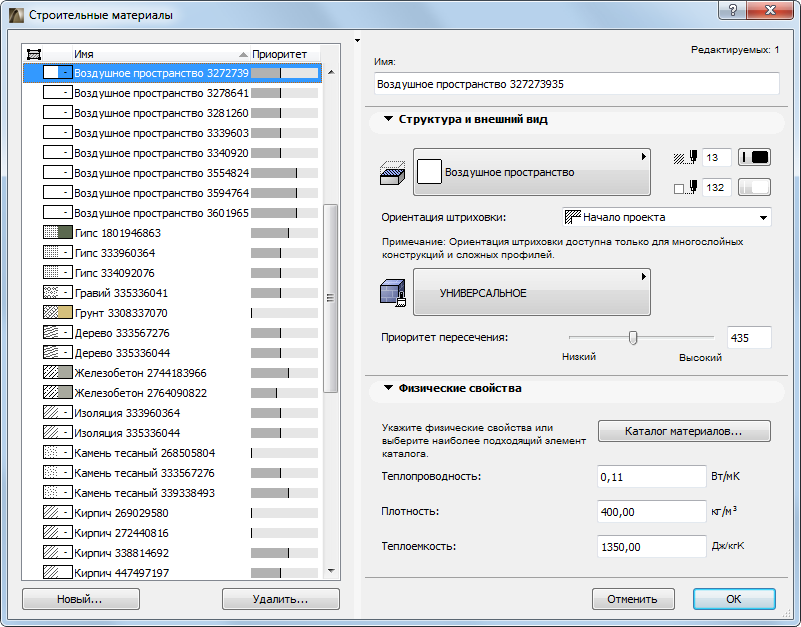Click the fill background pen icon
The image size is (801, 627).
click(686, 188)
